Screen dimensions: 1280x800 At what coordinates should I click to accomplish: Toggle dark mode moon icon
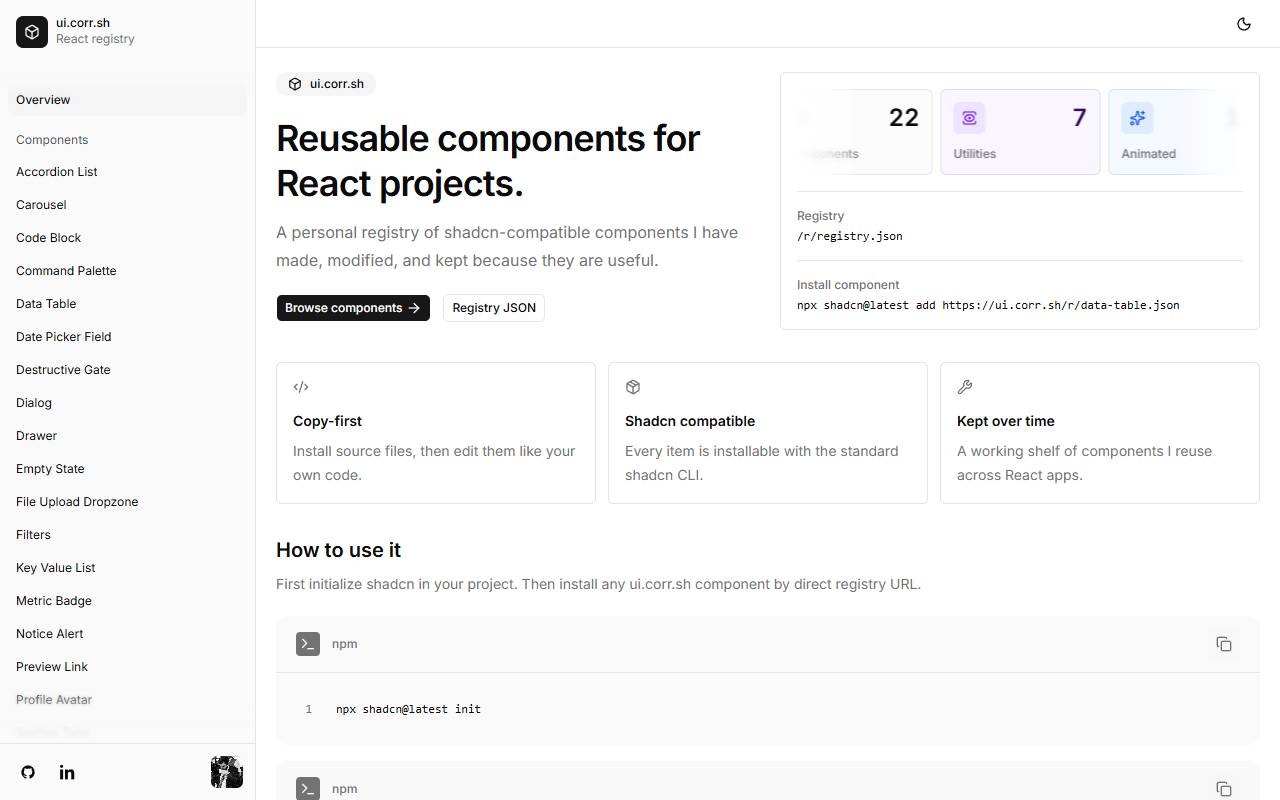(1244, 24)
